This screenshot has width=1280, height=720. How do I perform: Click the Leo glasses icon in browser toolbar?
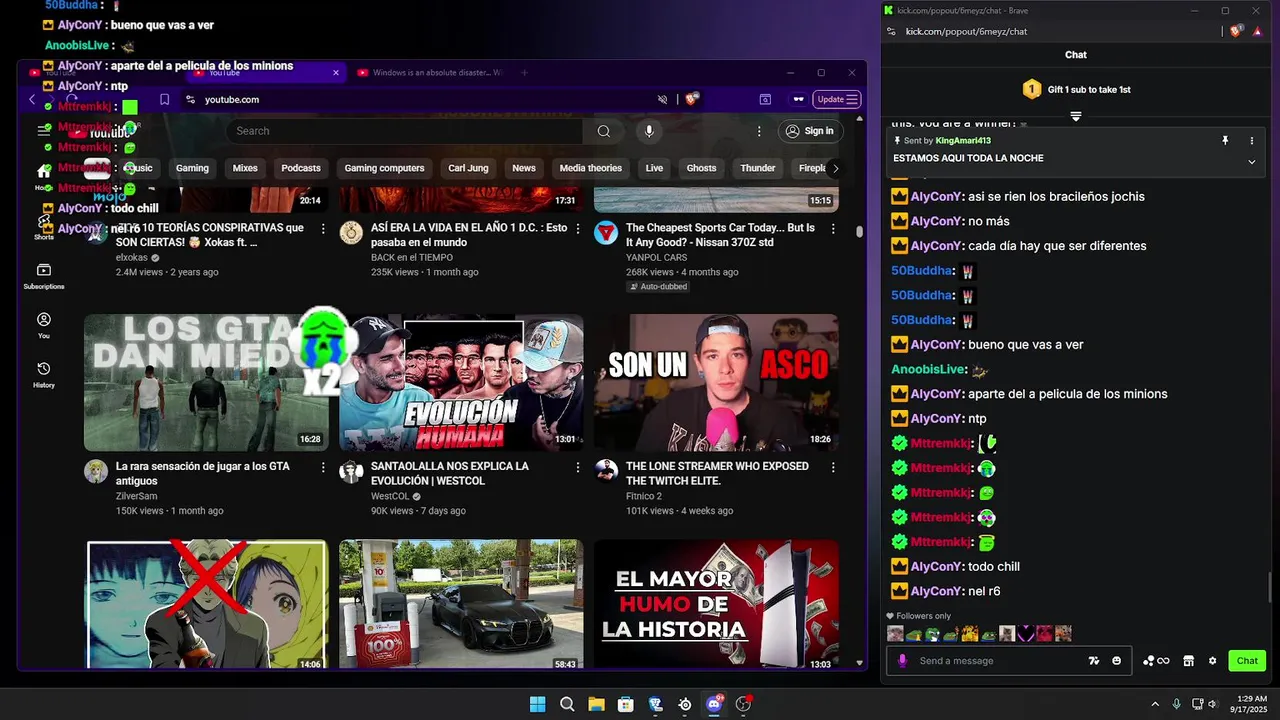(798, 99)
